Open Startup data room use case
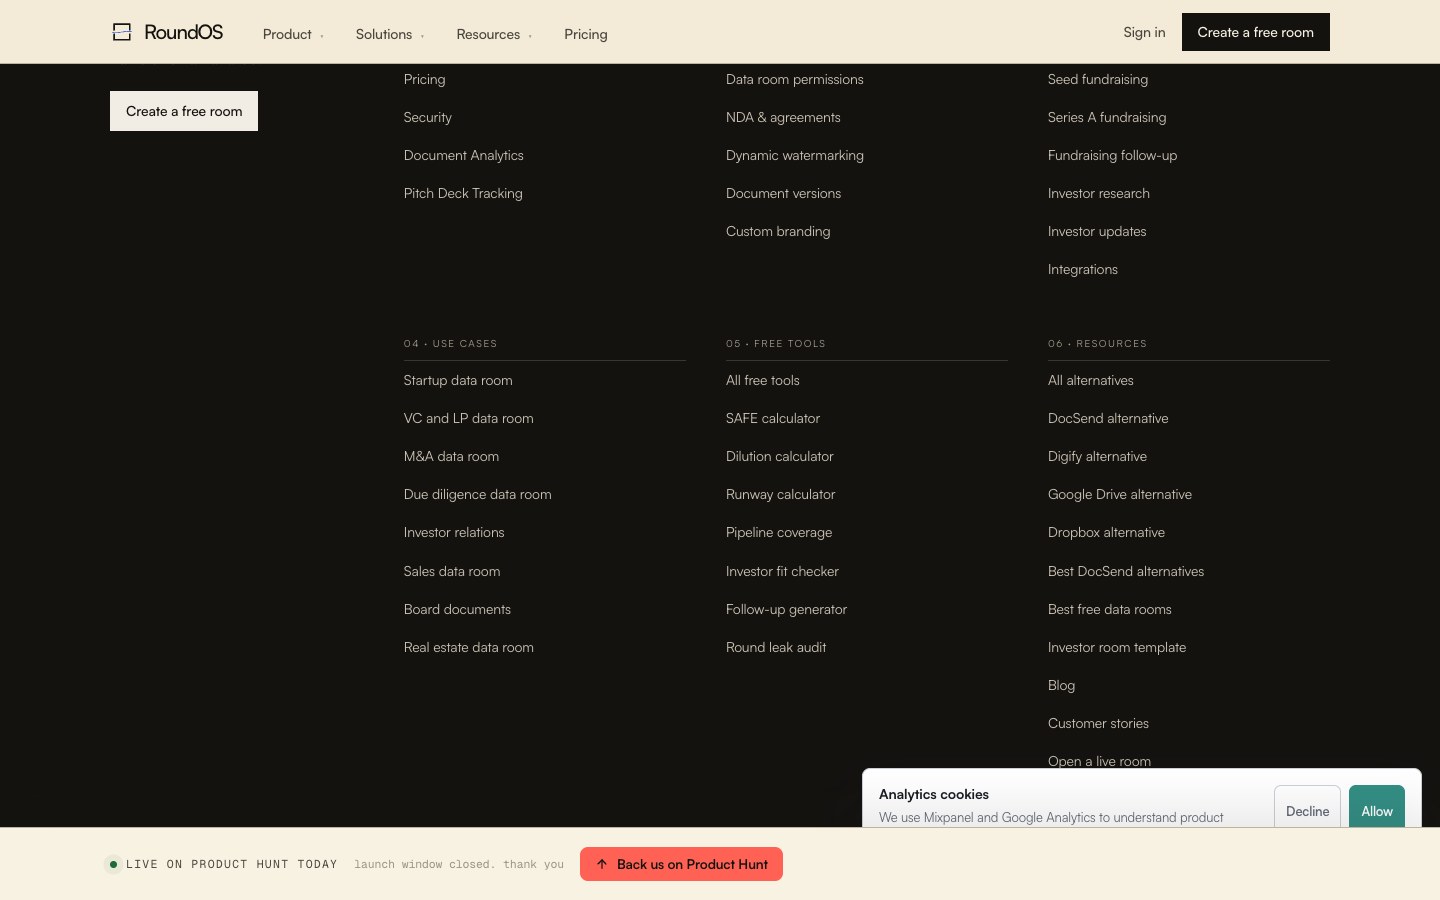Screen dimensions: 1440x900 [x=458, y=380]
